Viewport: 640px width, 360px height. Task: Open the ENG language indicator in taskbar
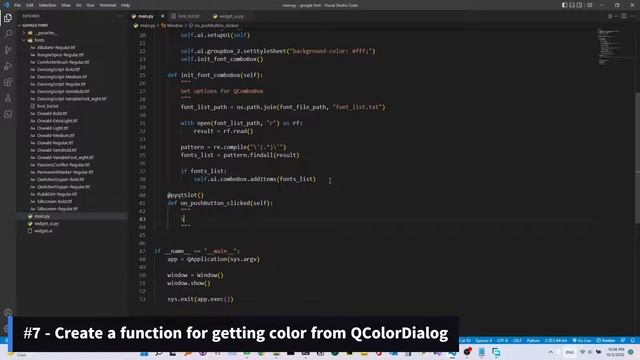tap(569, 352)
